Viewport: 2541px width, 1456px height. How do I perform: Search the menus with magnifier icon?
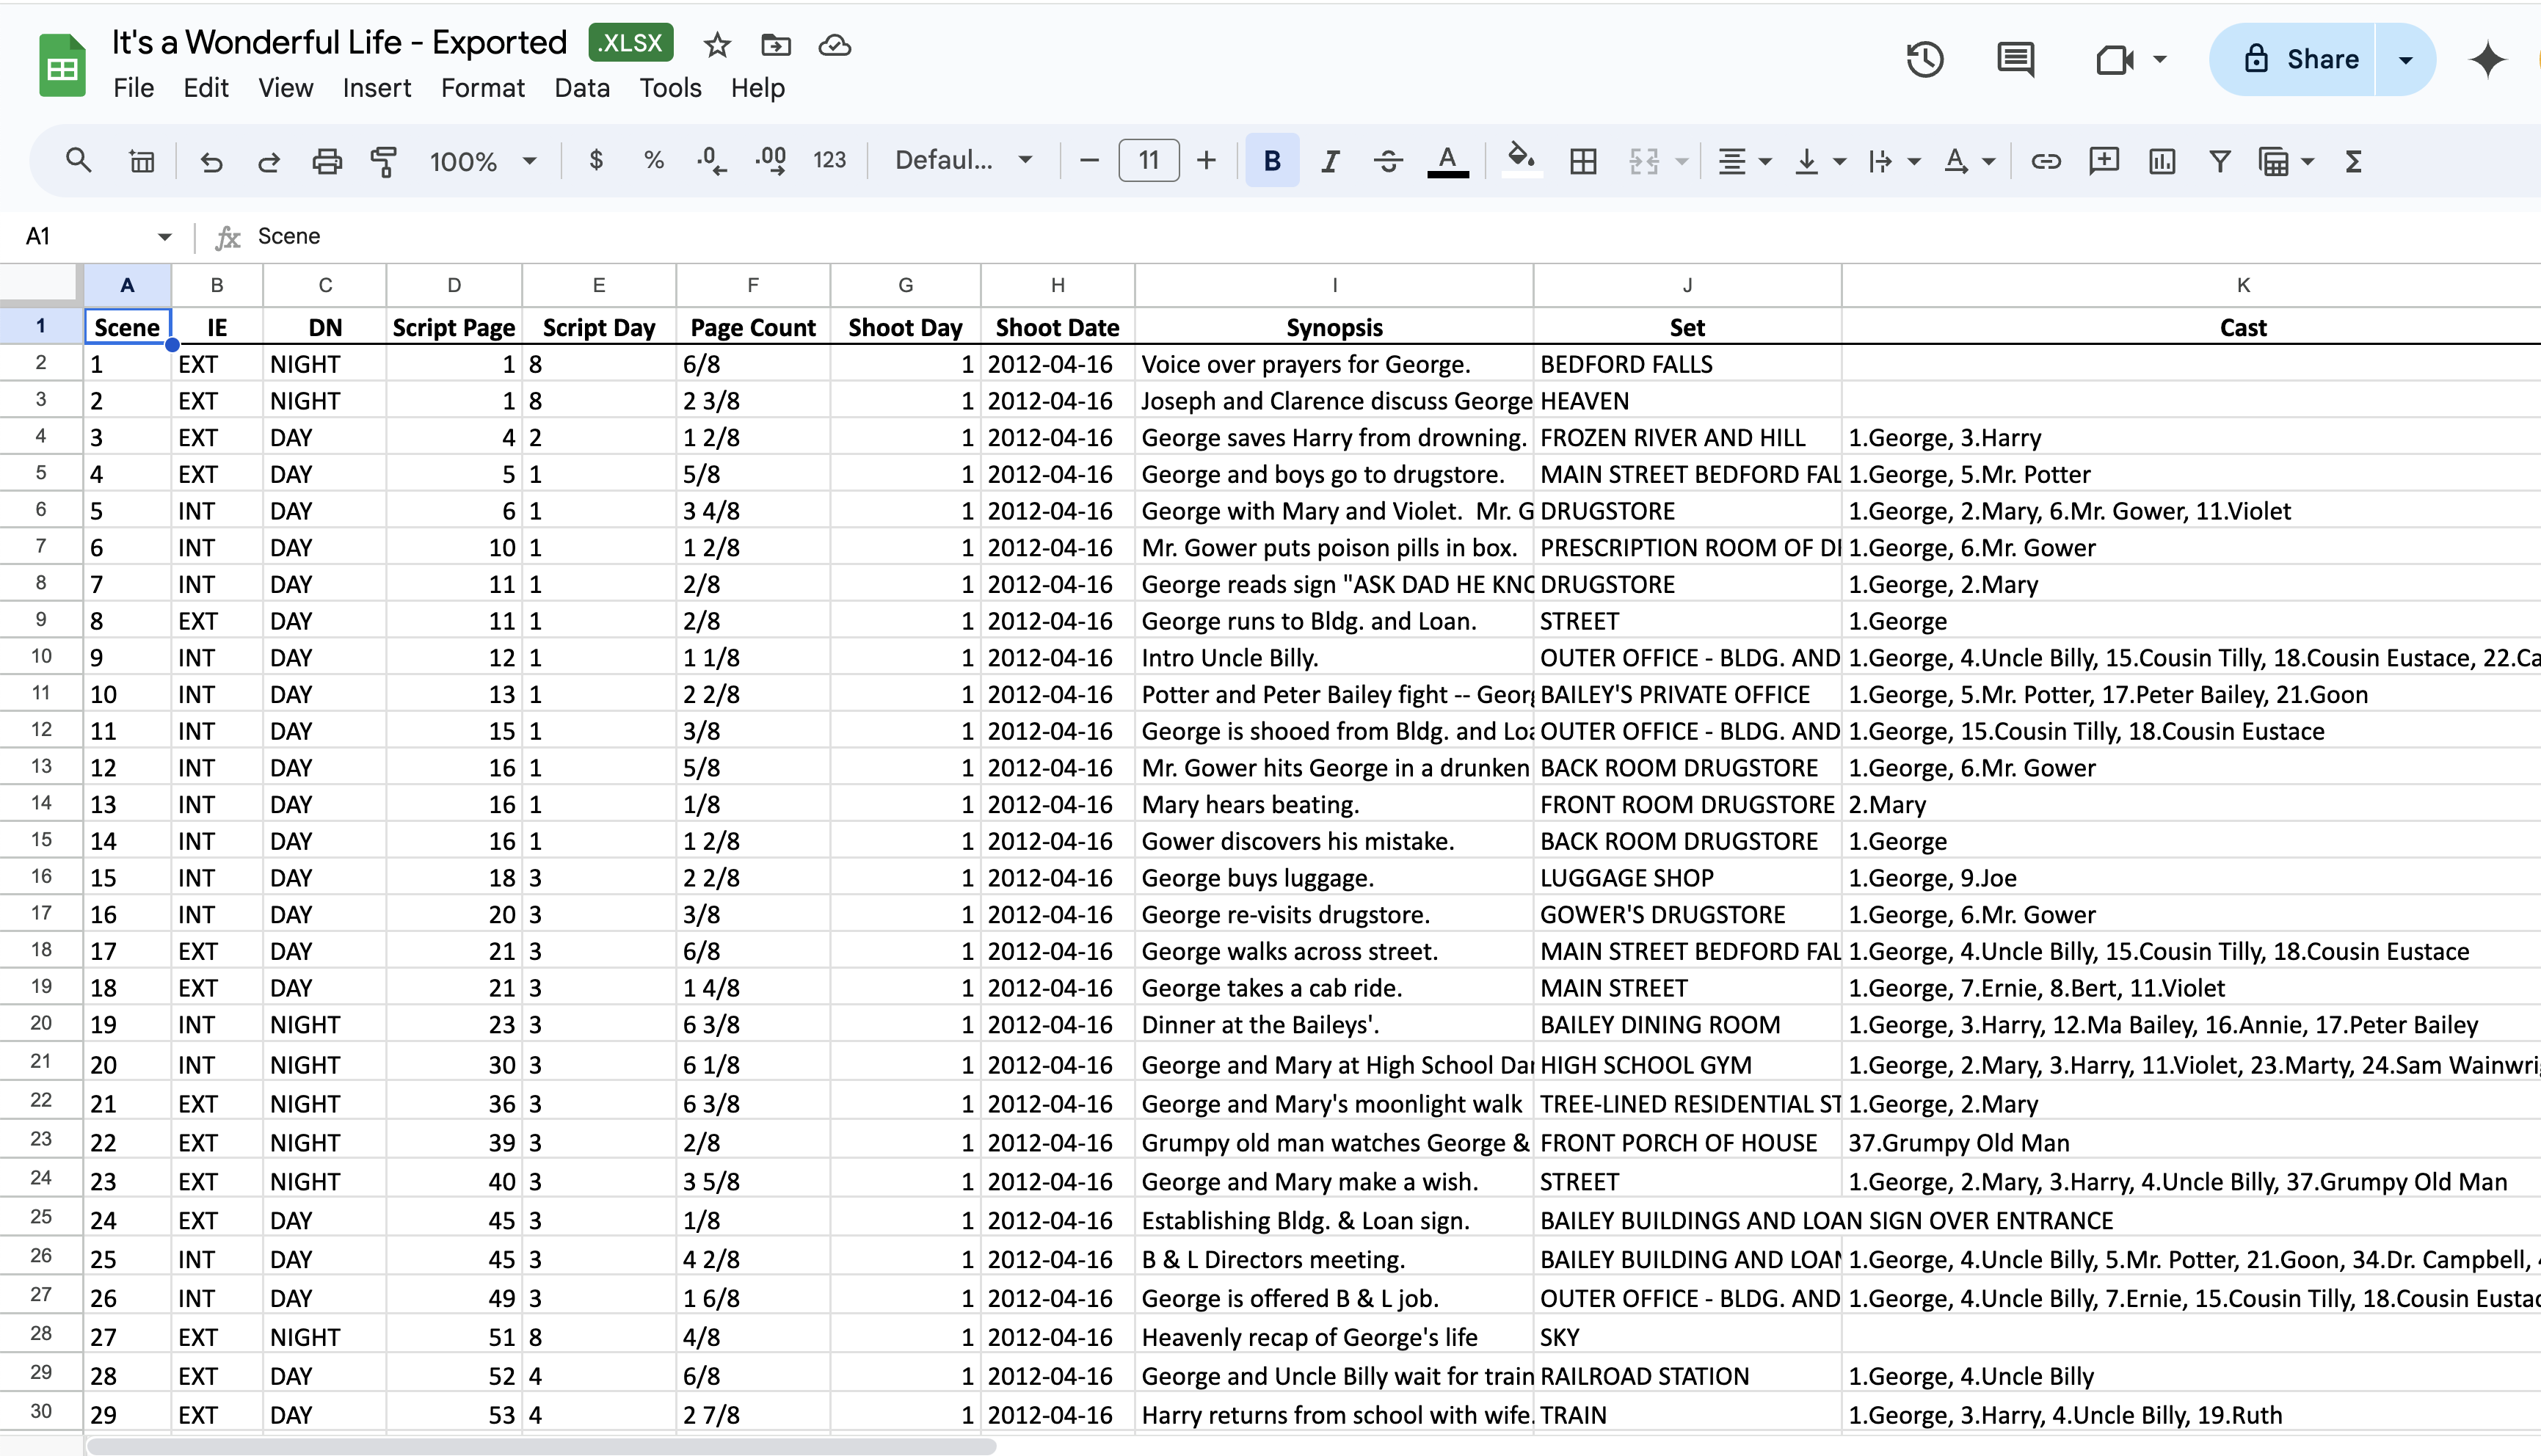click(78, 160)
